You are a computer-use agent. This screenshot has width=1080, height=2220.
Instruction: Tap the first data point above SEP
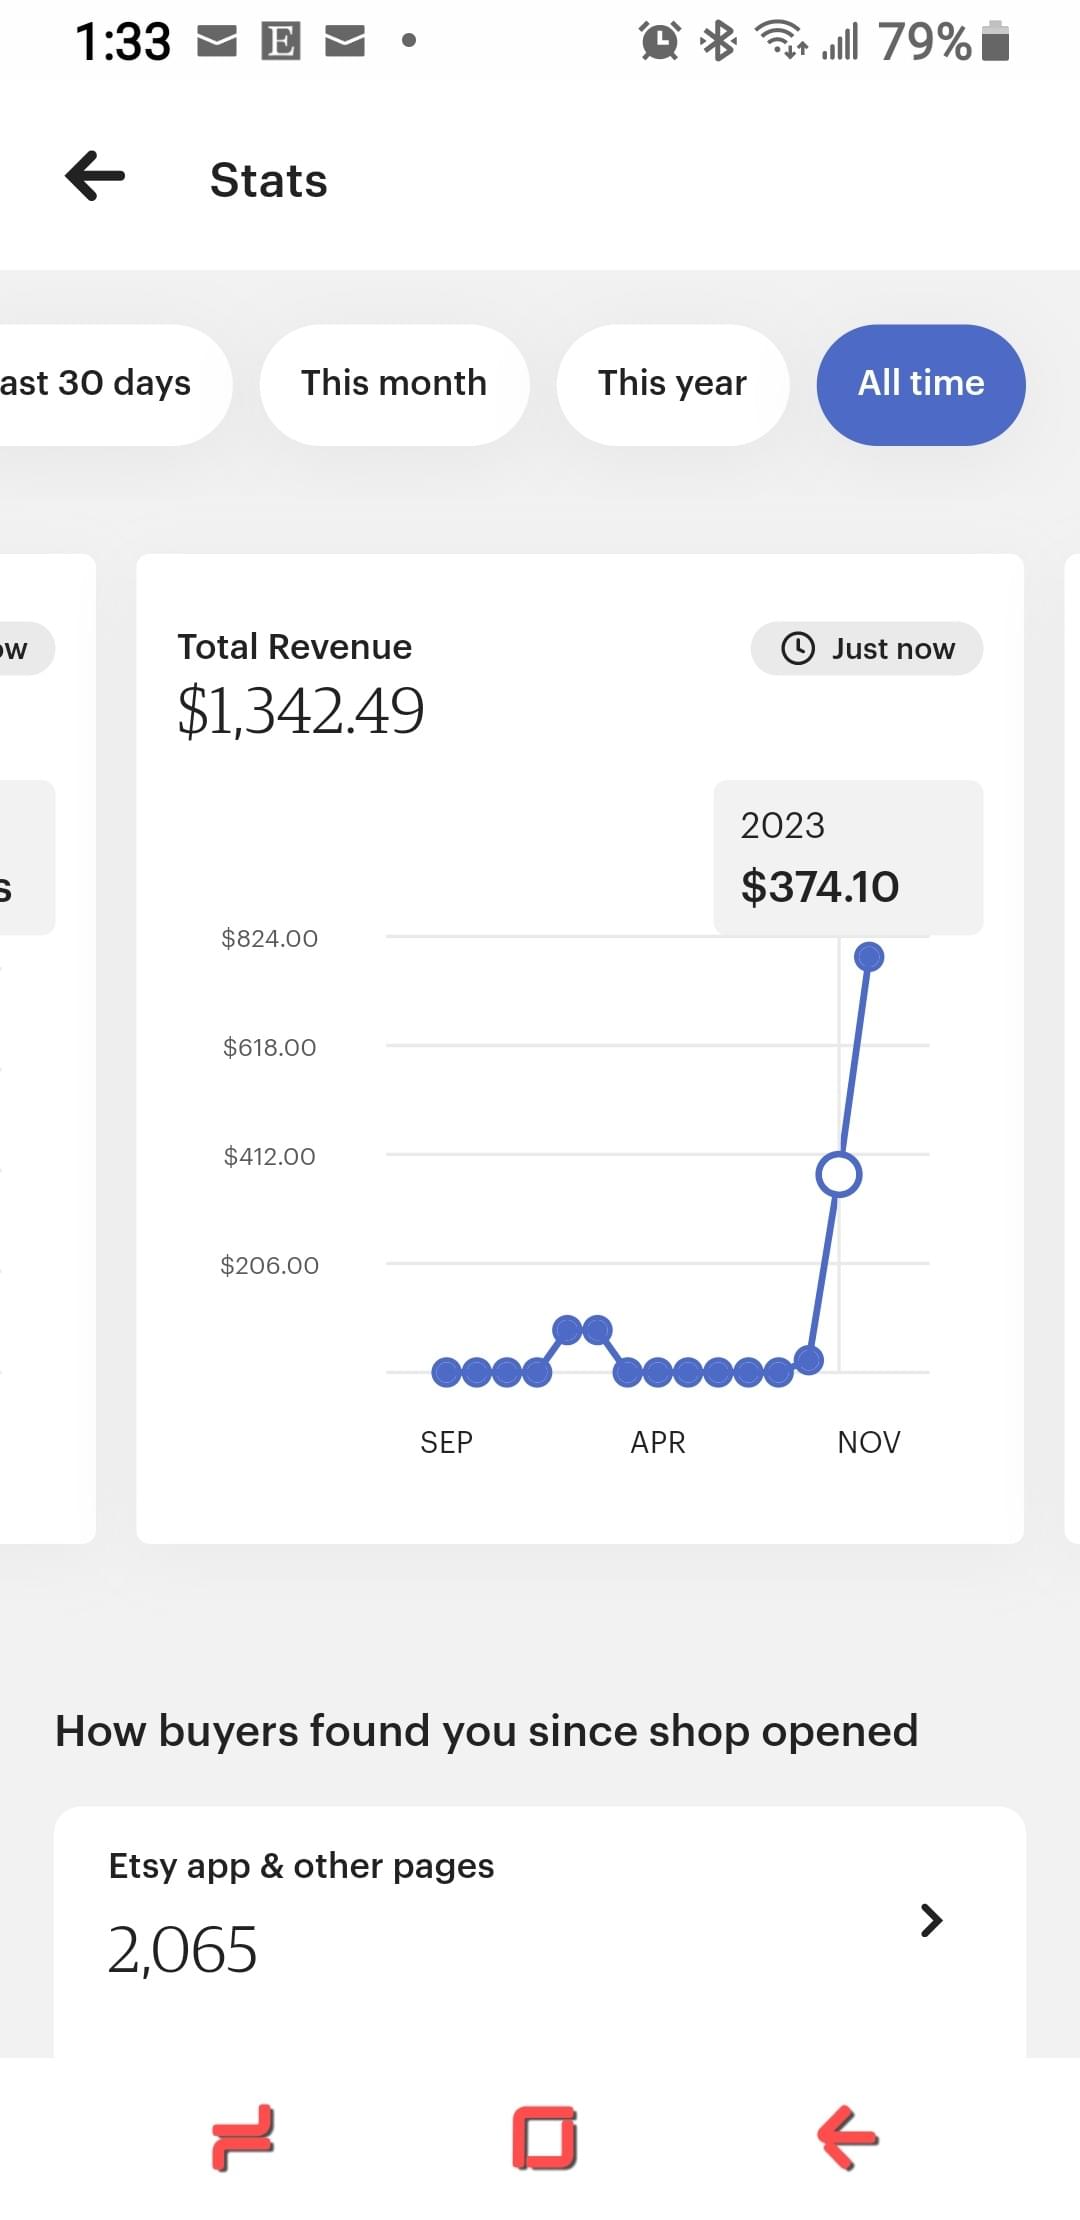pyautogui.click(x=446, y=1372)
